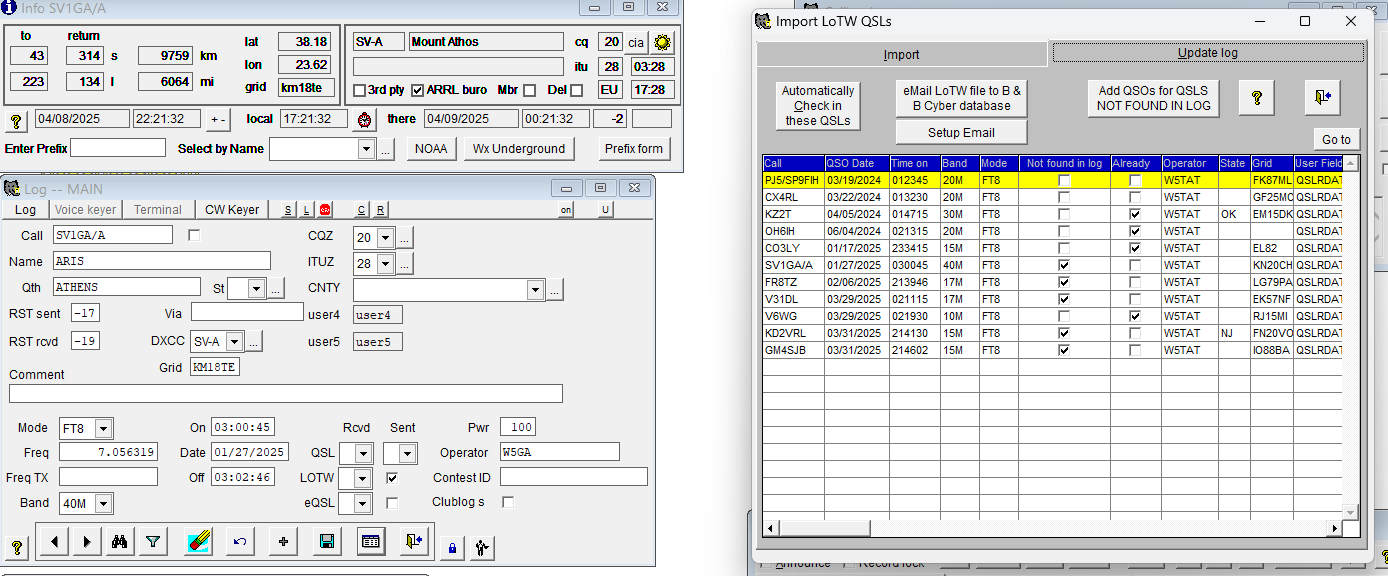
Task: Select the Import tab
Action: (901, 54)
